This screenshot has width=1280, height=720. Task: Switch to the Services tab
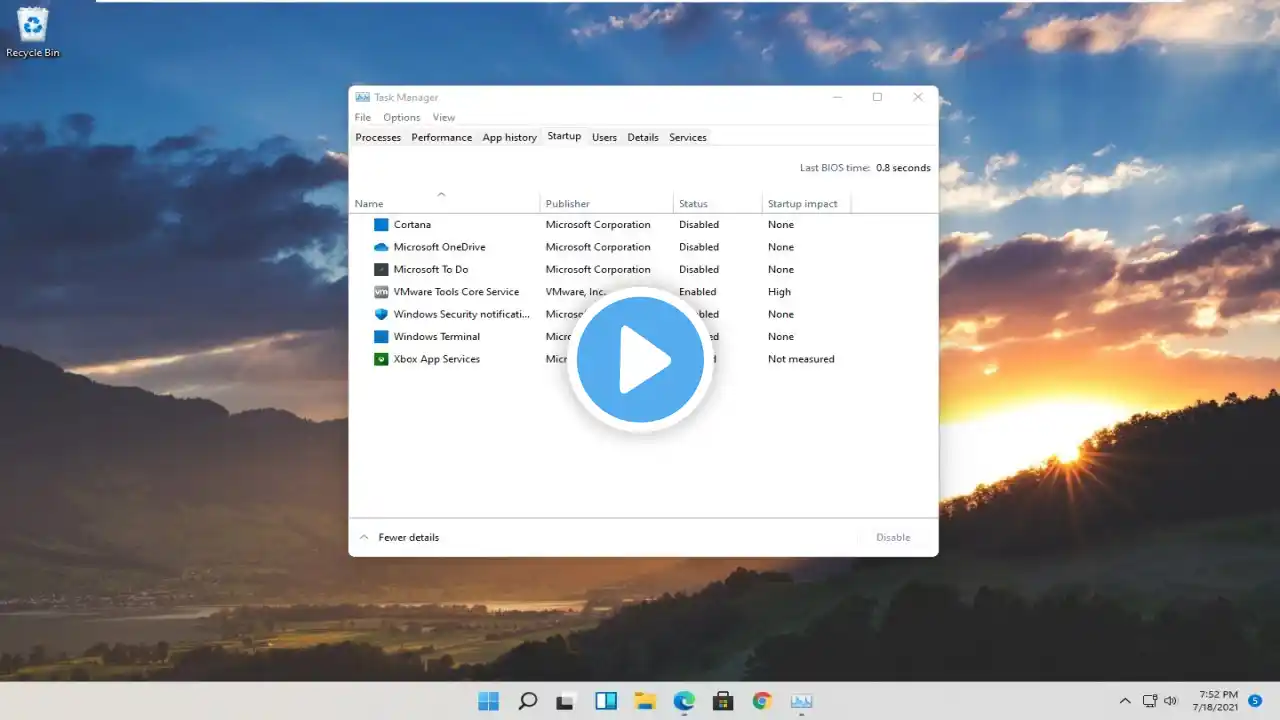tap(687, 137)
